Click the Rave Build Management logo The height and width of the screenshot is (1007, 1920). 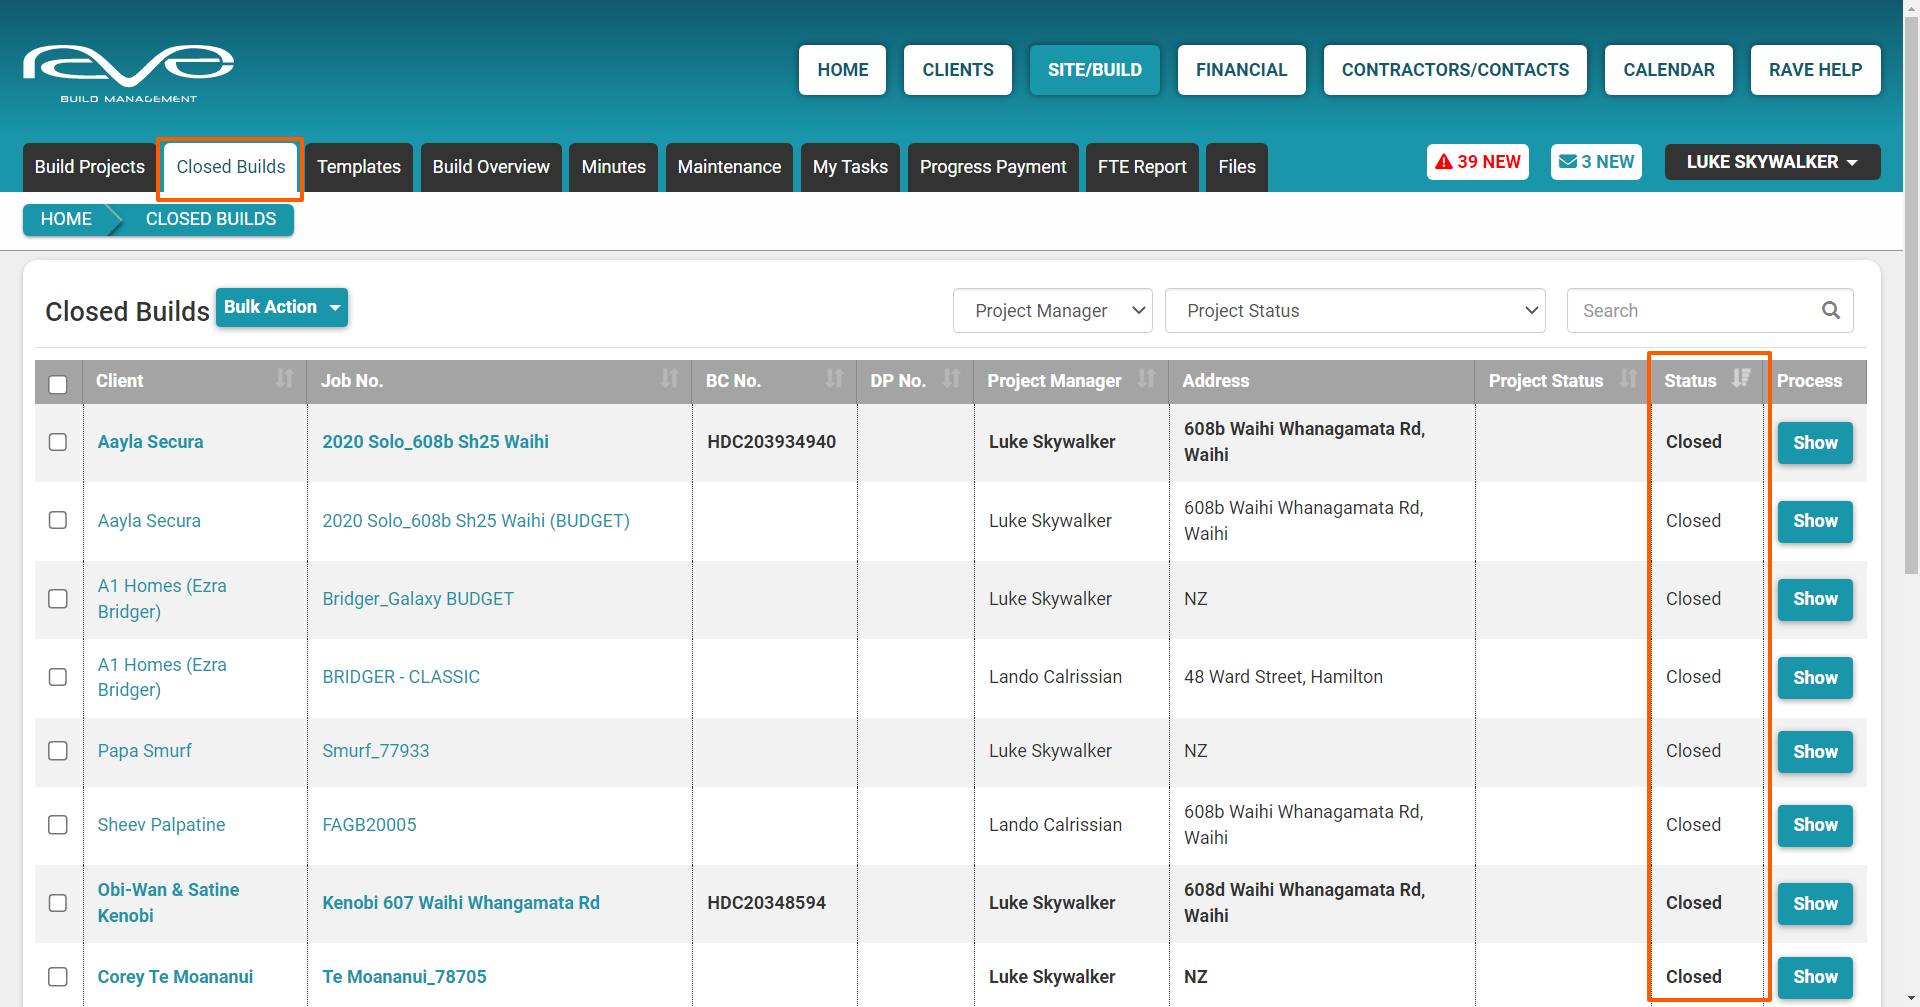[128, 72]
